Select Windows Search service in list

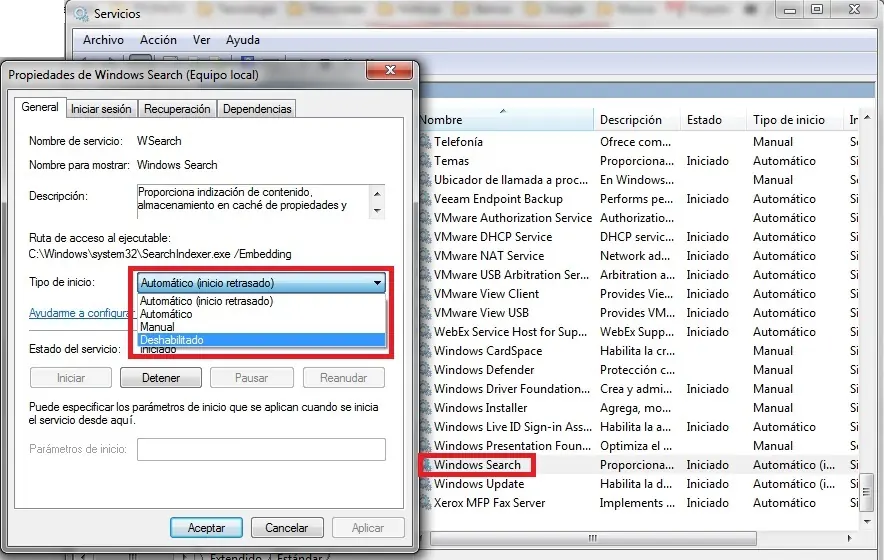click(639, 465)
